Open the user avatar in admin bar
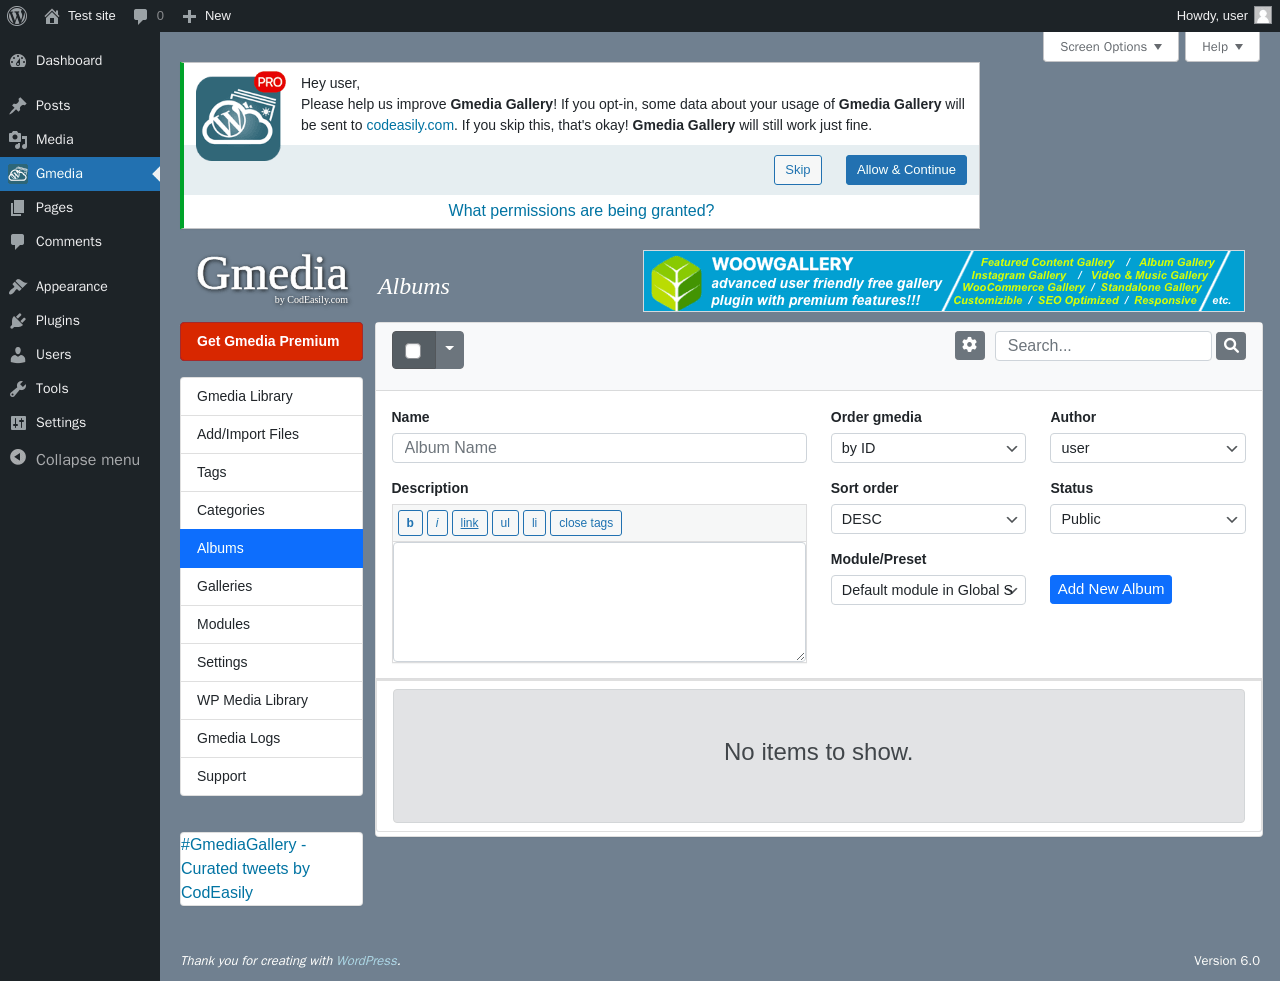 pyautogui.click(x=1263, y=15)
